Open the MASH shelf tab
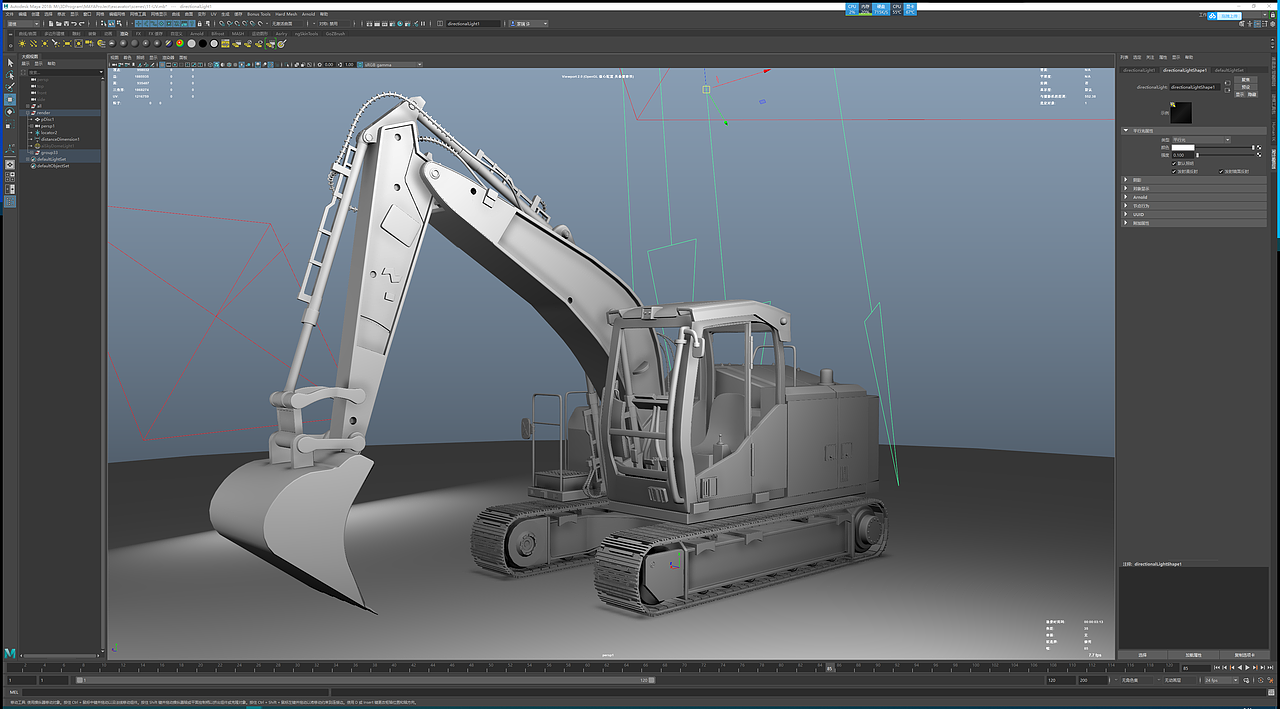Screen dimensions: 1280x709 click(x=237, y=34)
